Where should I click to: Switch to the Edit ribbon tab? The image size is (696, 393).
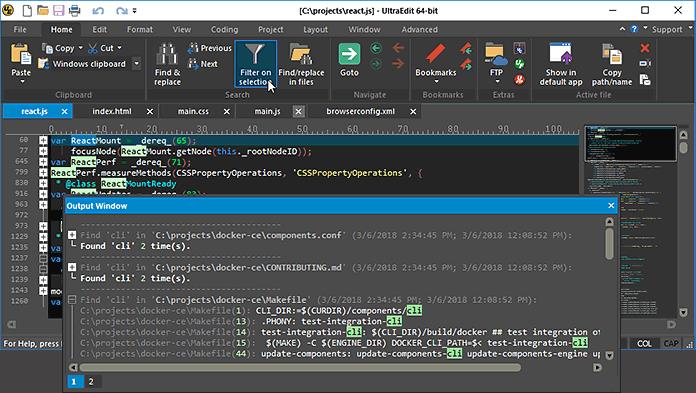99,29
